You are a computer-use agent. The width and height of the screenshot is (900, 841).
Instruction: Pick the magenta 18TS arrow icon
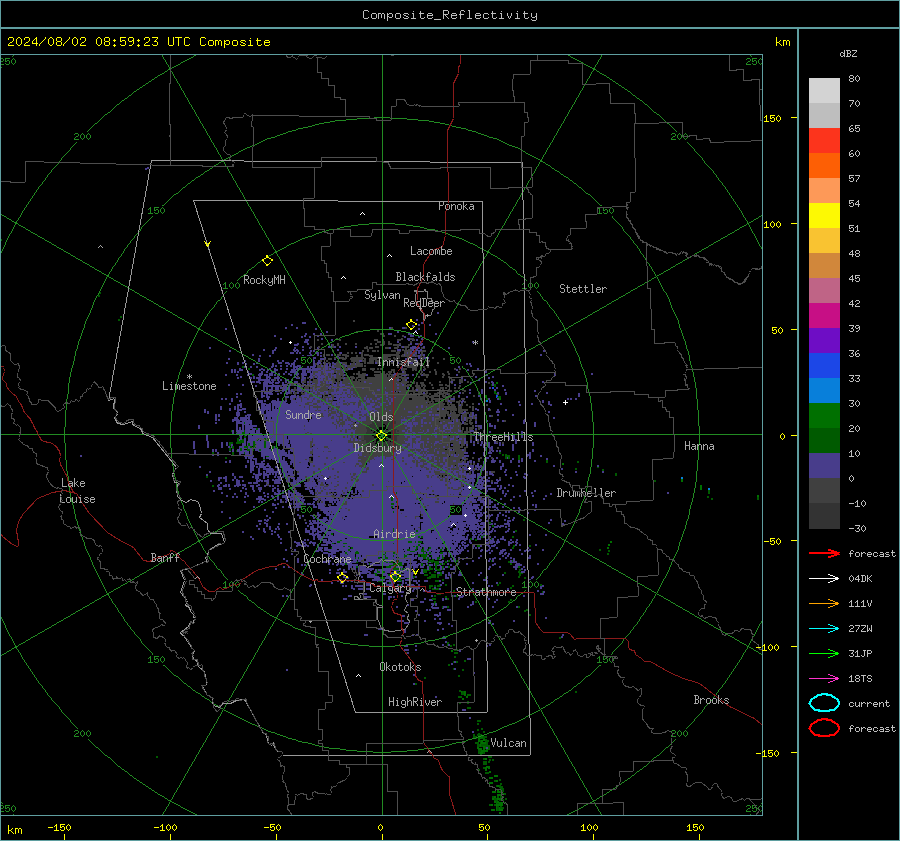(824, 679)
